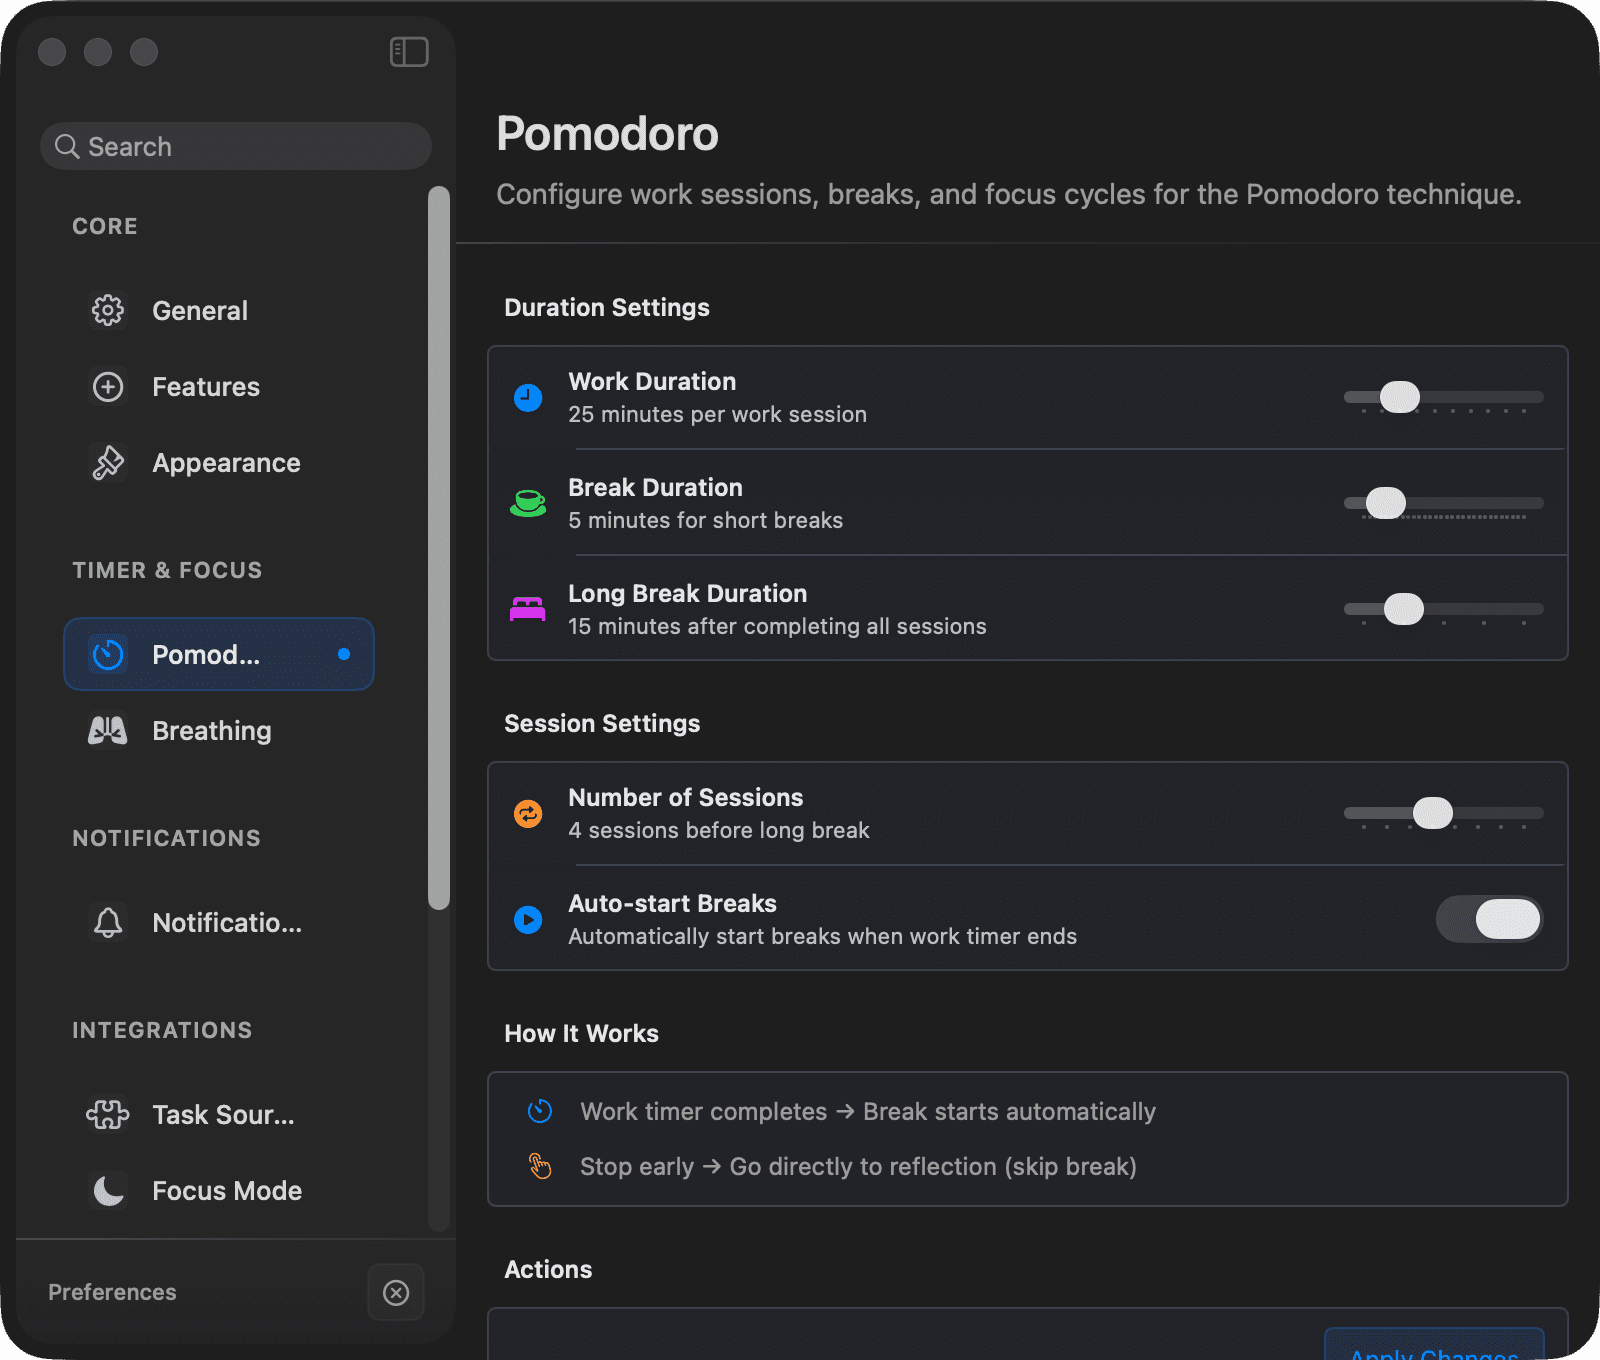The height and width of the screenshot is (1360, 1600).
Task: Click the Pomodoro timer icon in sidebar
Action: [108, 654]
